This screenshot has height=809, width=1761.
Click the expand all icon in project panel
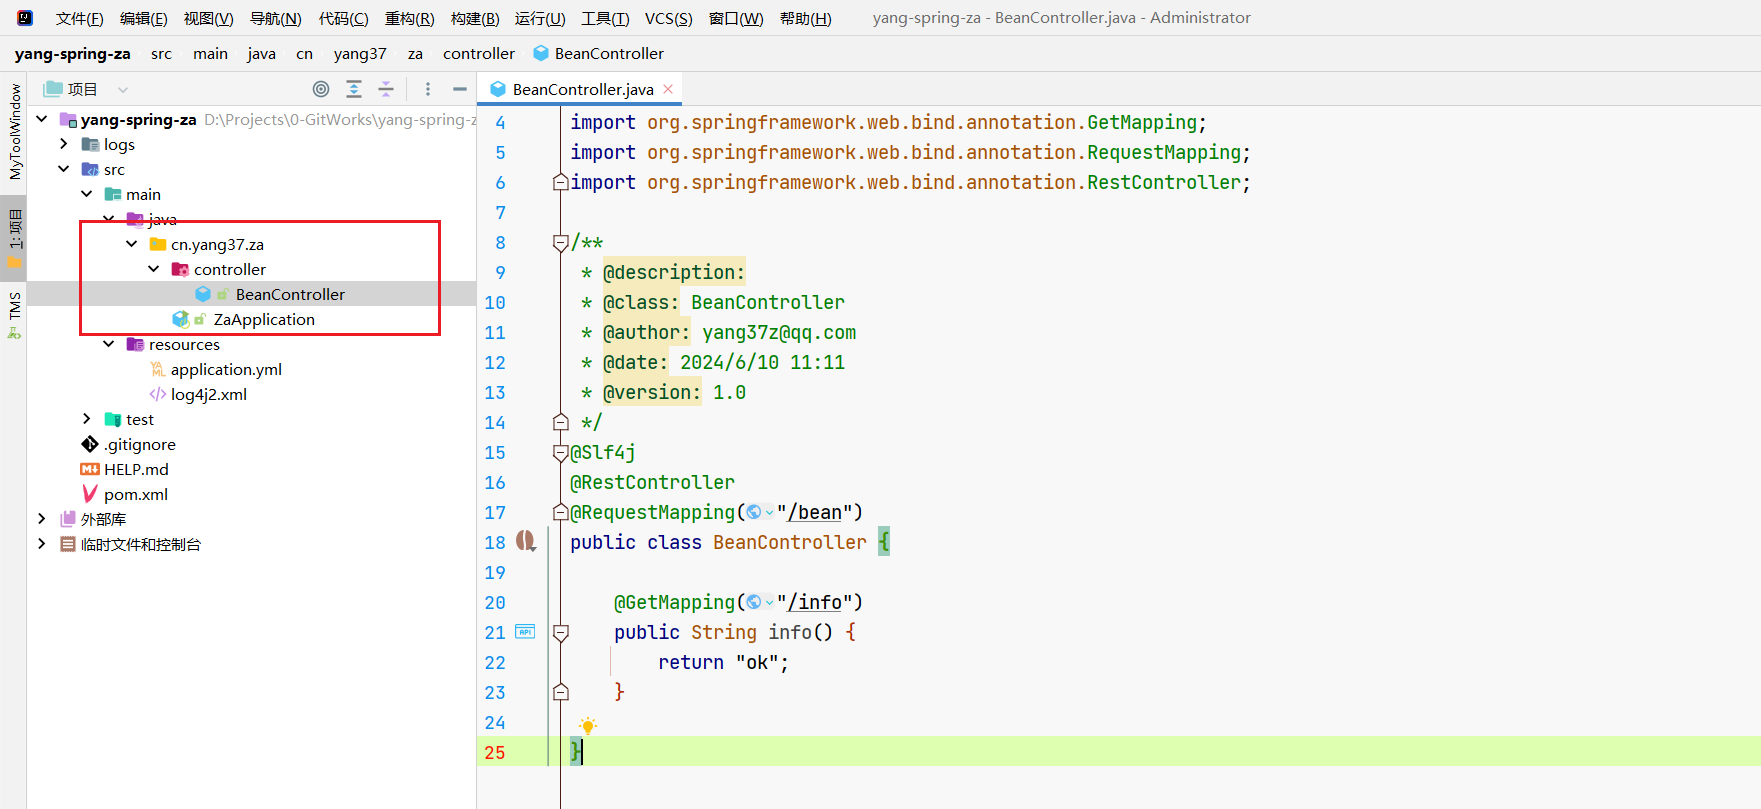click(354, 89)
